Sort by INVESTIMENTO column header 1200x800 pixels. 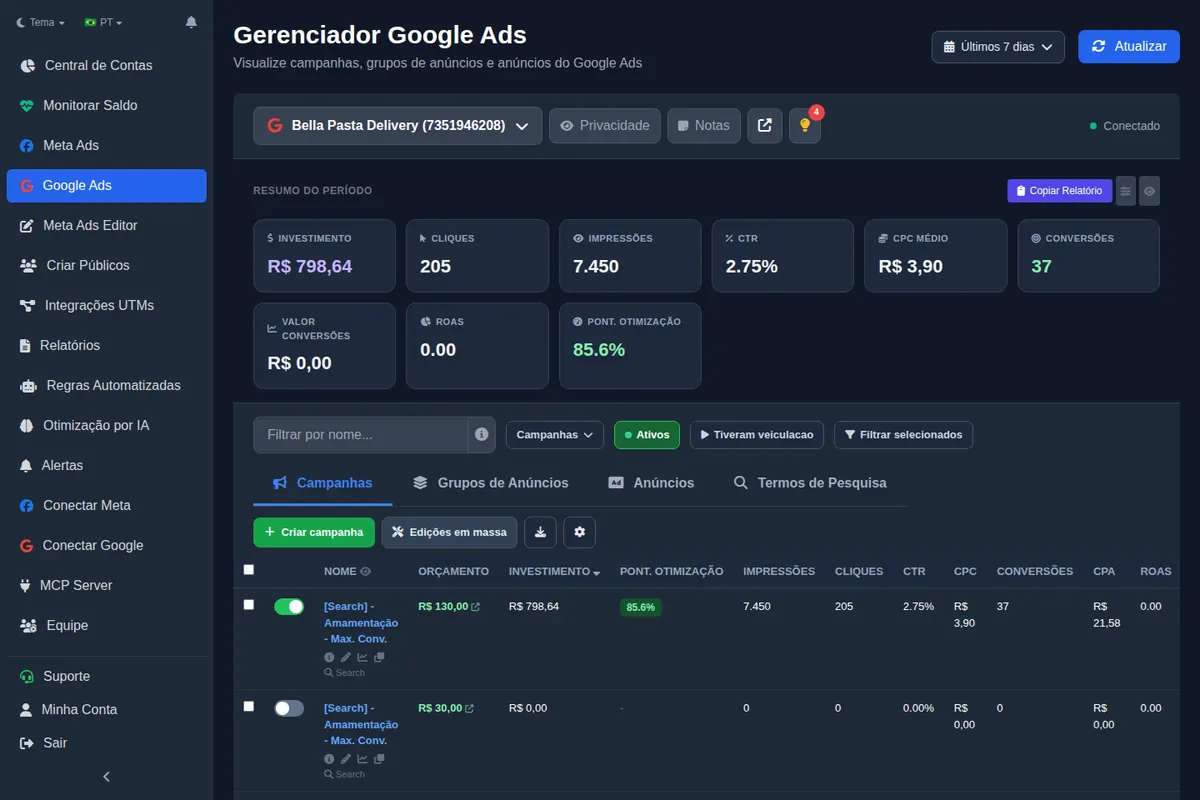click(554, 572)
